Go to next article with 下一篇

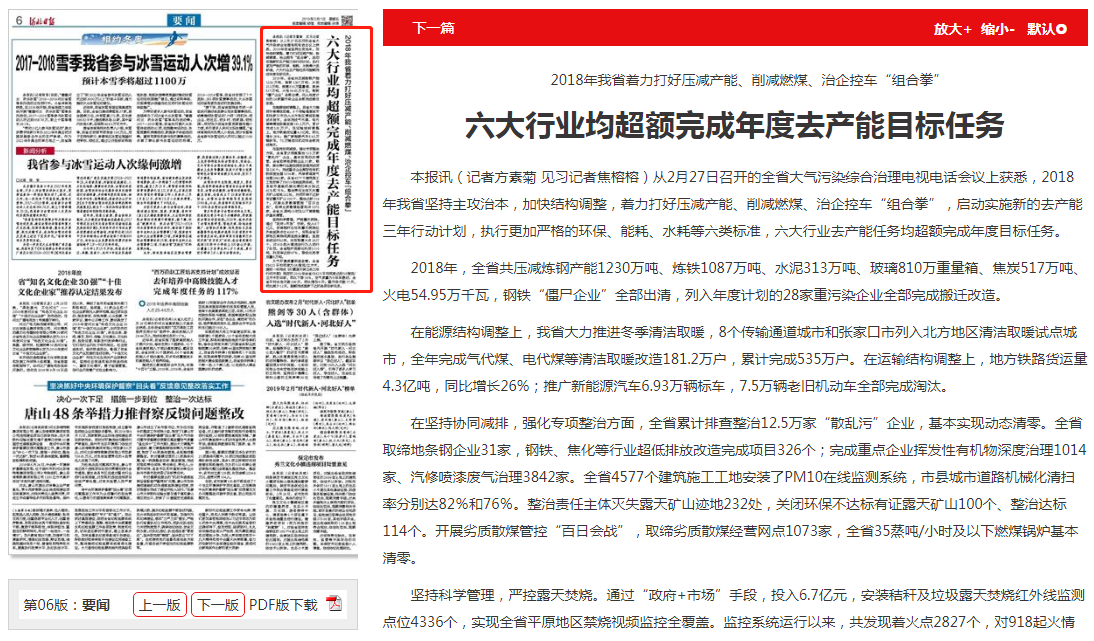click(434, 28)
